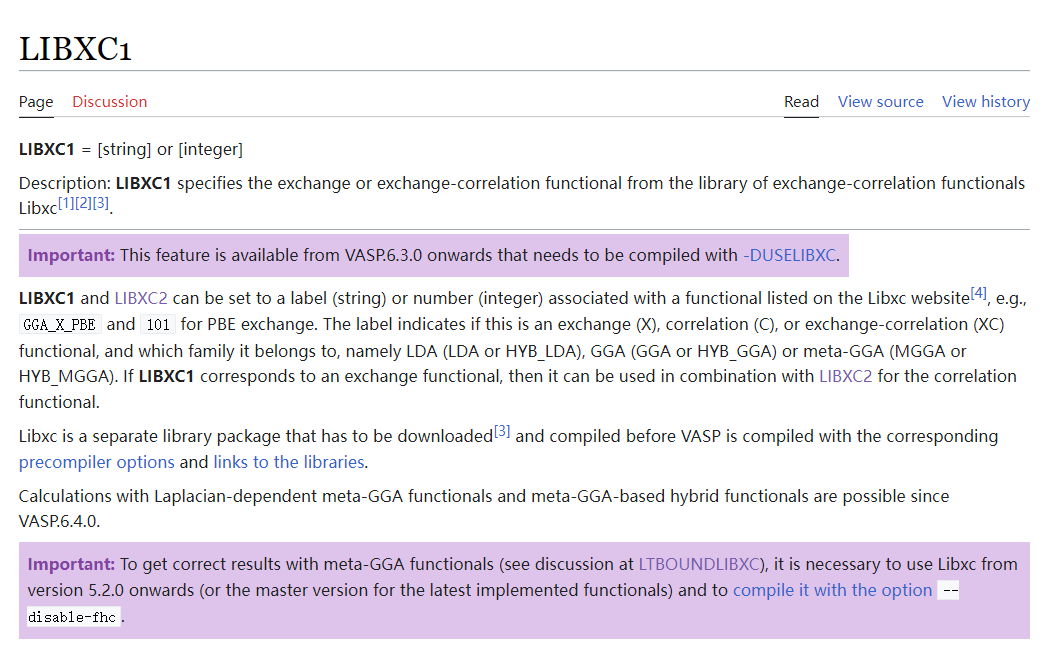Open the View source tab
This screenshot has height=656, width=1058.
point(880,102)
